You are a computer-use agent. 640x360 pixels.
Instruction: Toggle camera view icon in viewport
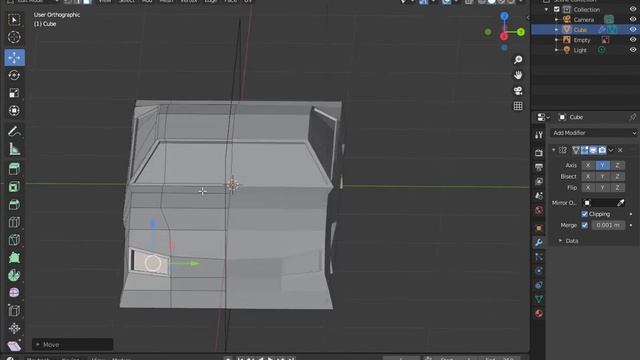[x=518, y=91]
